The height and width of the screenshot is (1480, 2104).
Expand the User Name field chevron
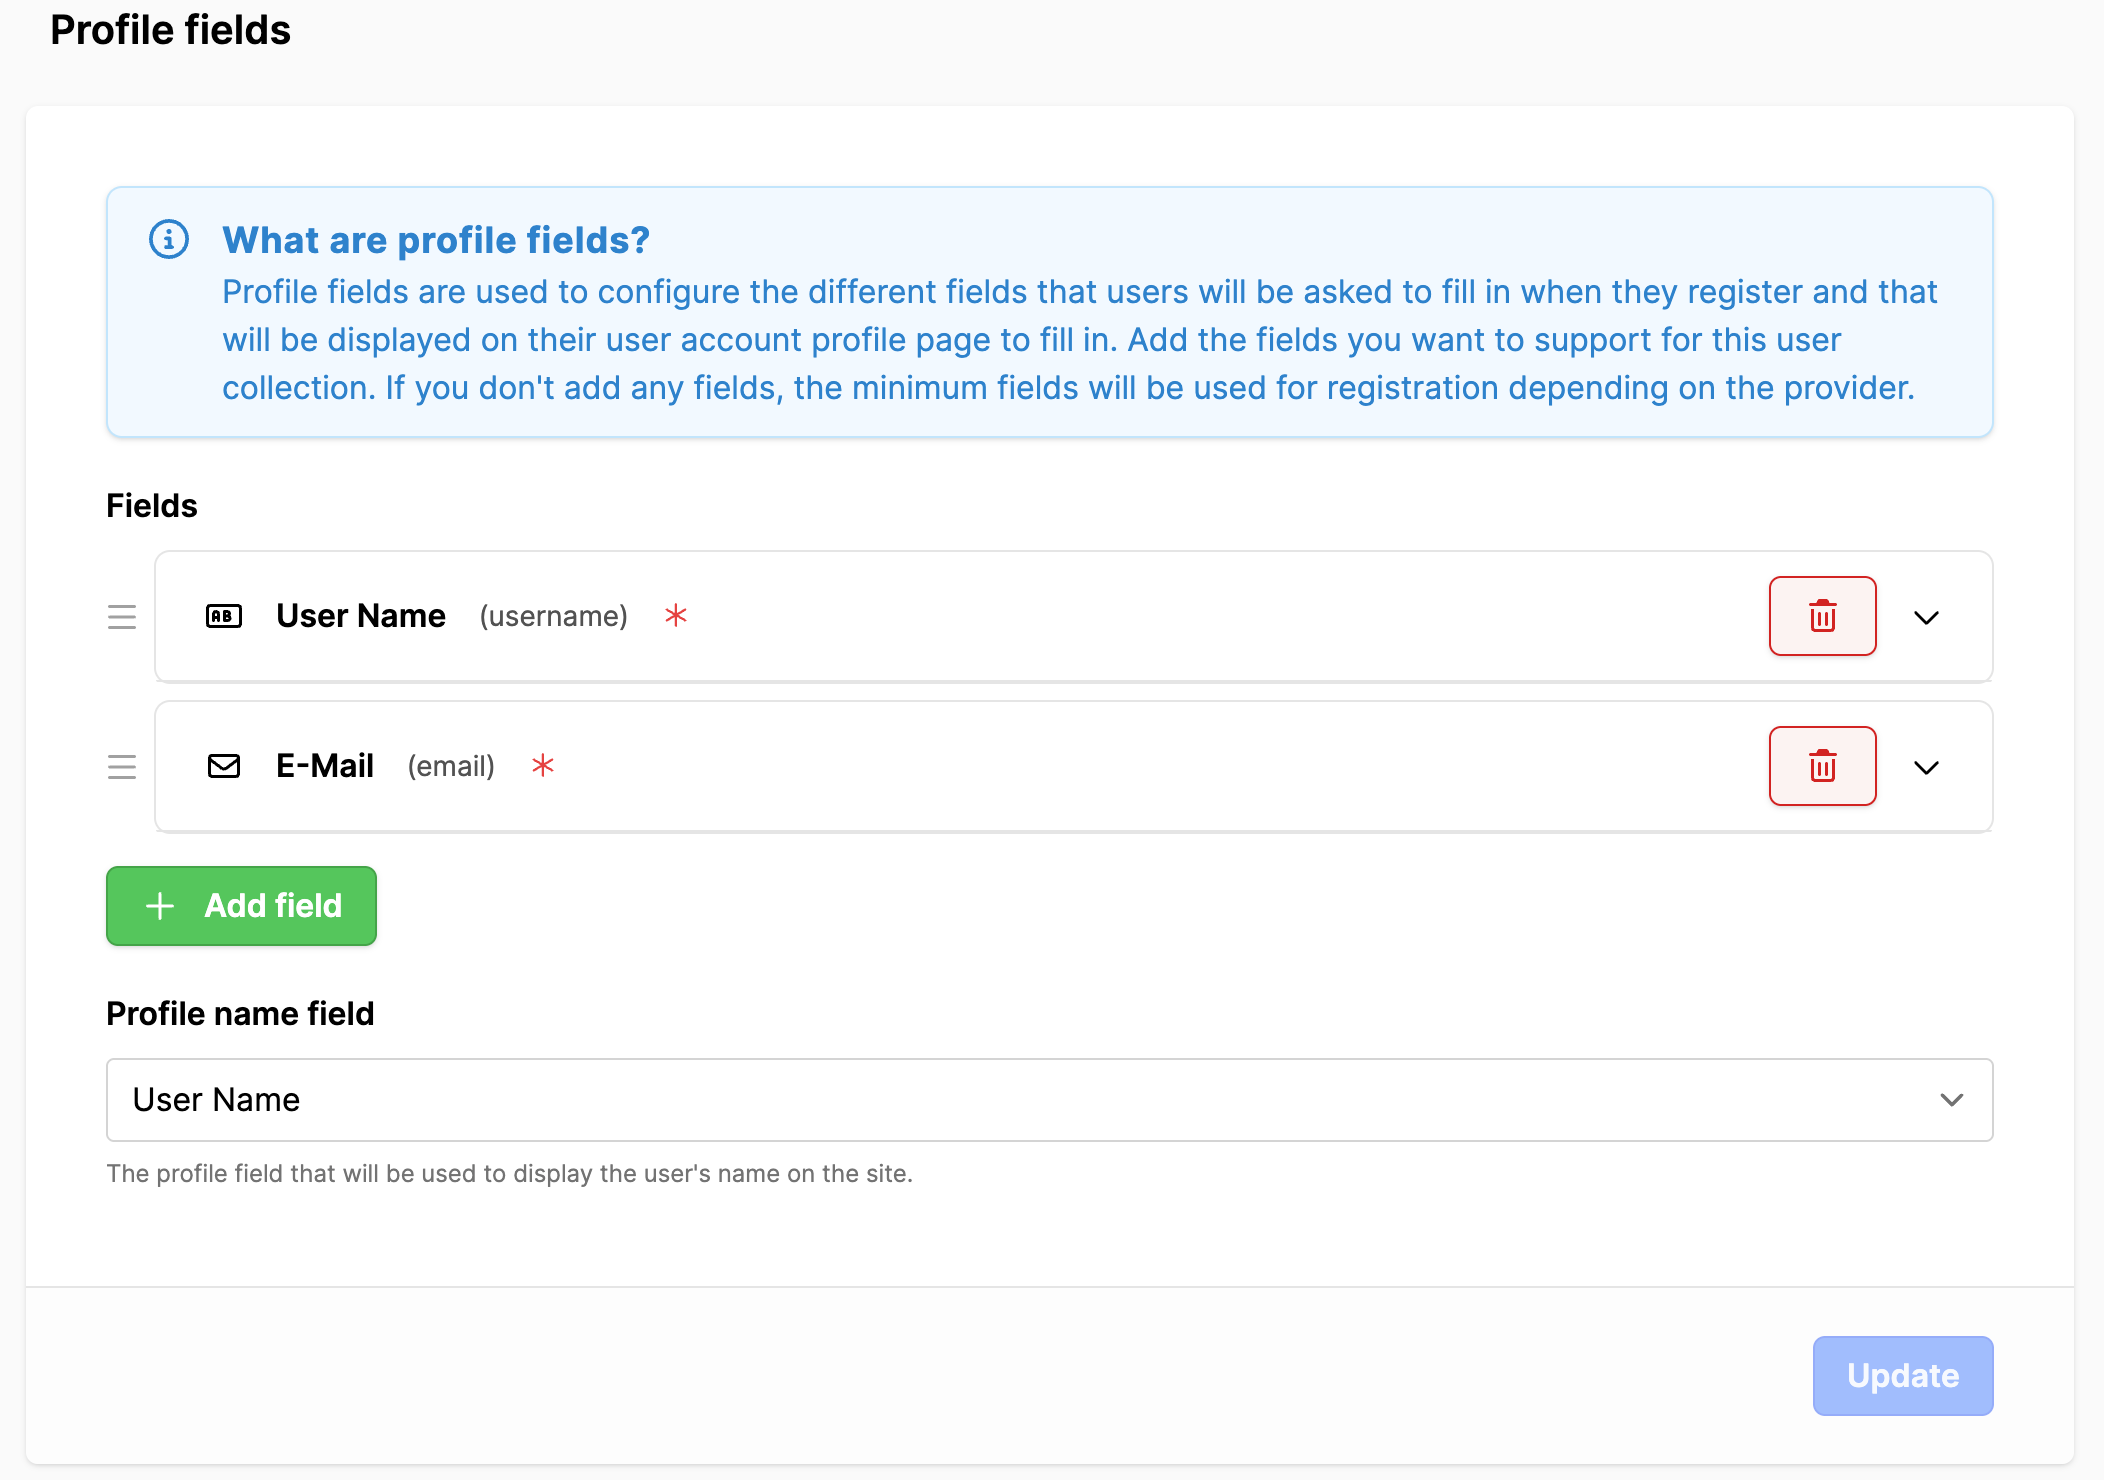1926,617
